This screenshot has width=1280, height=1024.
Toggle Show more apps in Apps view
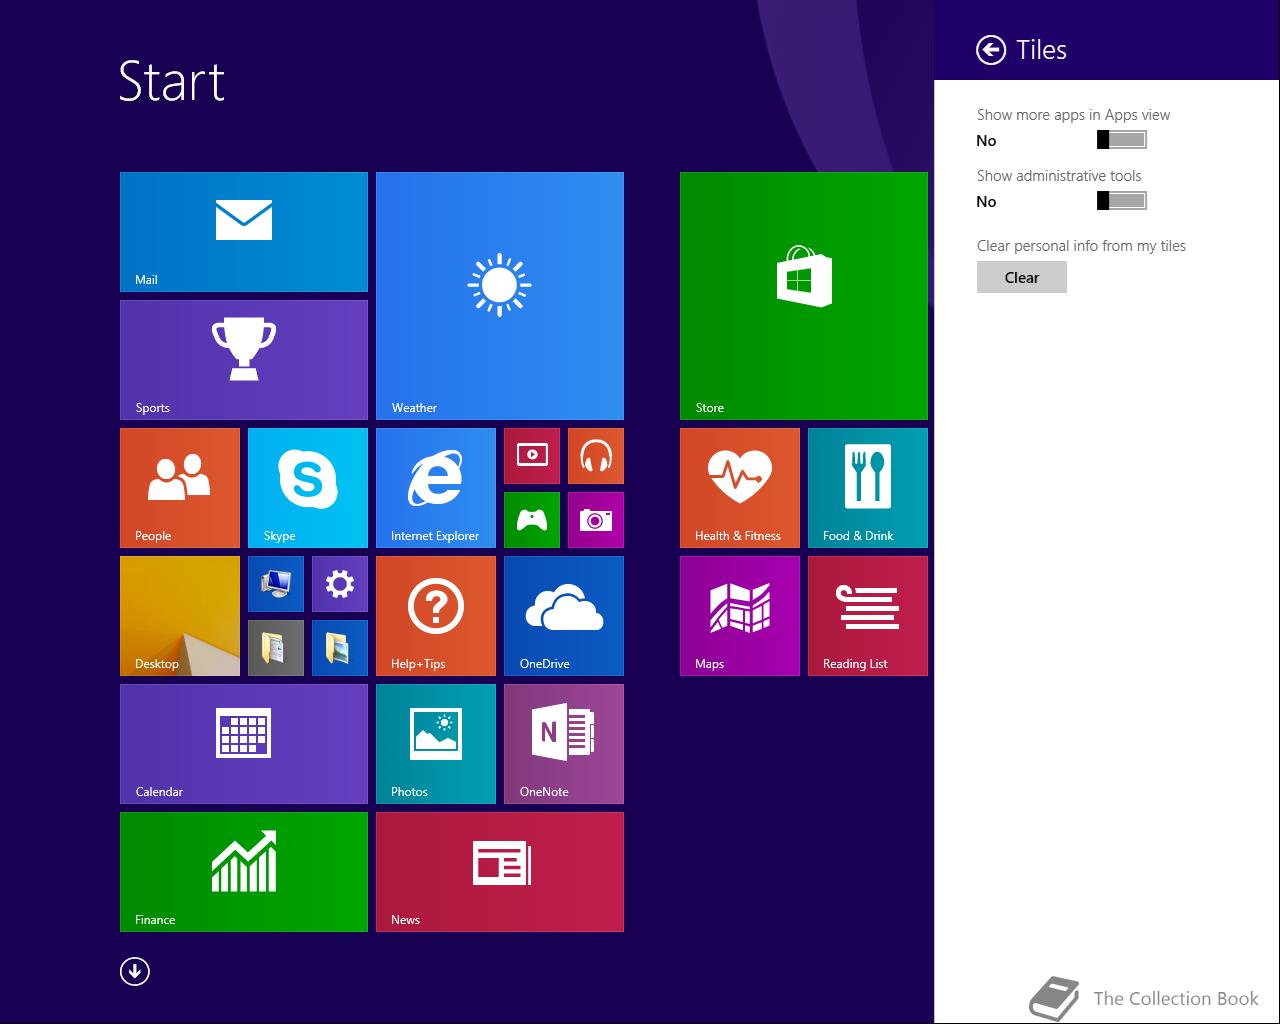point(1122,140)
